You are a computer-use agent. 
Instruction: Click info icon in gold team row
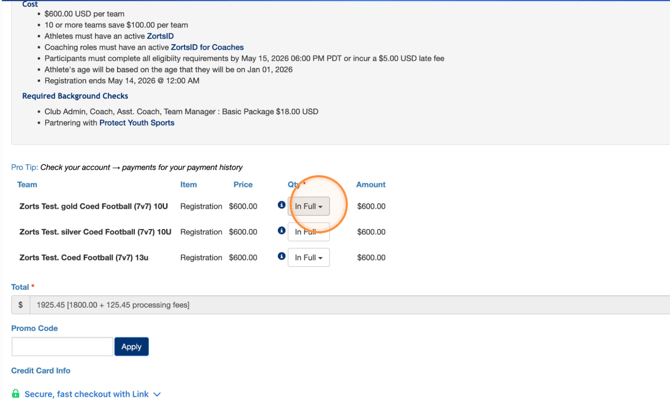click(x=281, y=205)
